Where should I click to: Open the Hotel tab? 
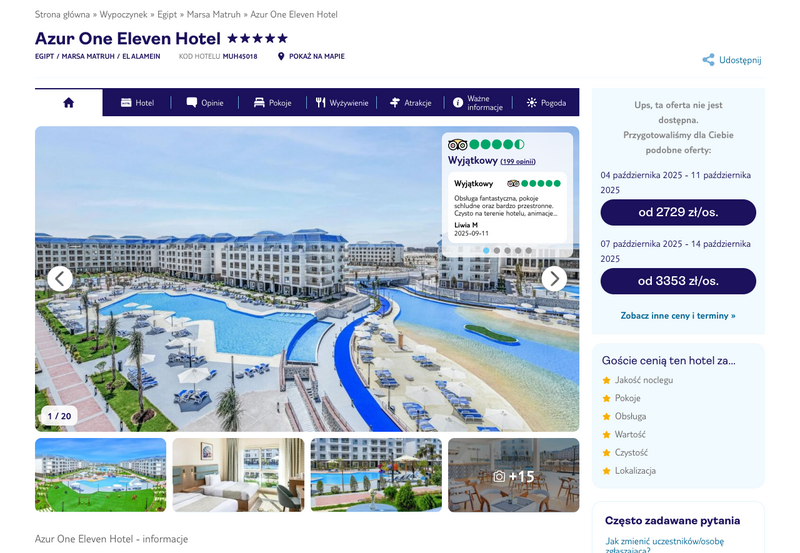click(137, 103)
